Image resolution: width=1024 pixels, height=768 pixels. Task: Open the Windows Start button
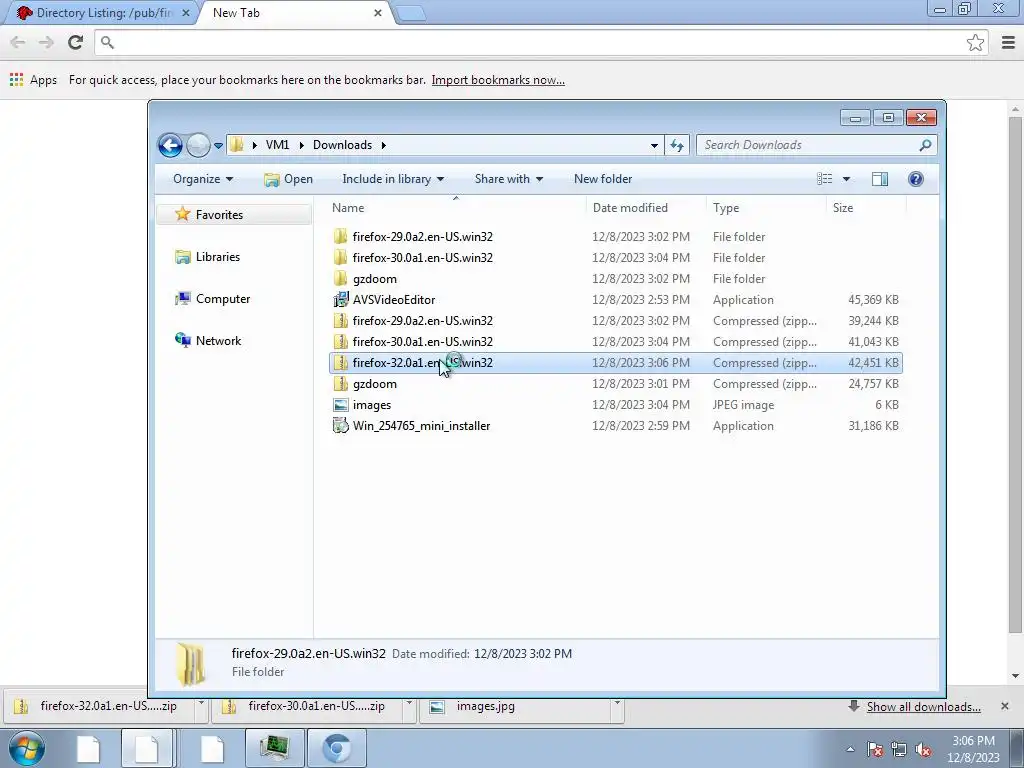pyautogui.click(x=26, y=748)
